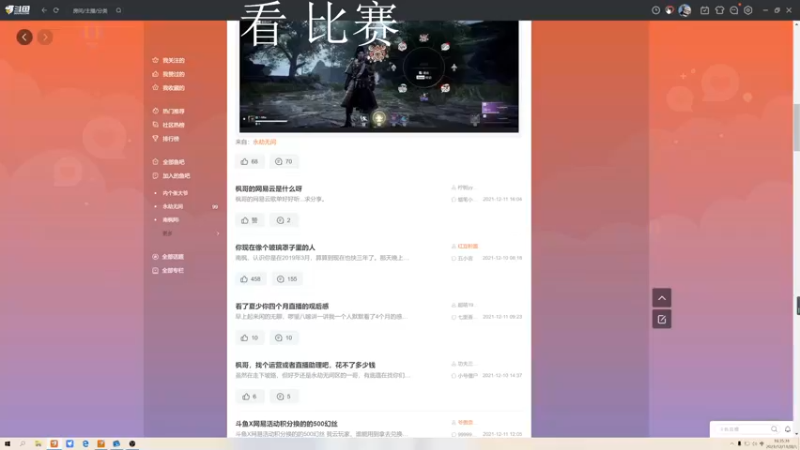
Task: Open the post 看了夏少你四个月直播的观后感
Action: (x=282, y=306)
